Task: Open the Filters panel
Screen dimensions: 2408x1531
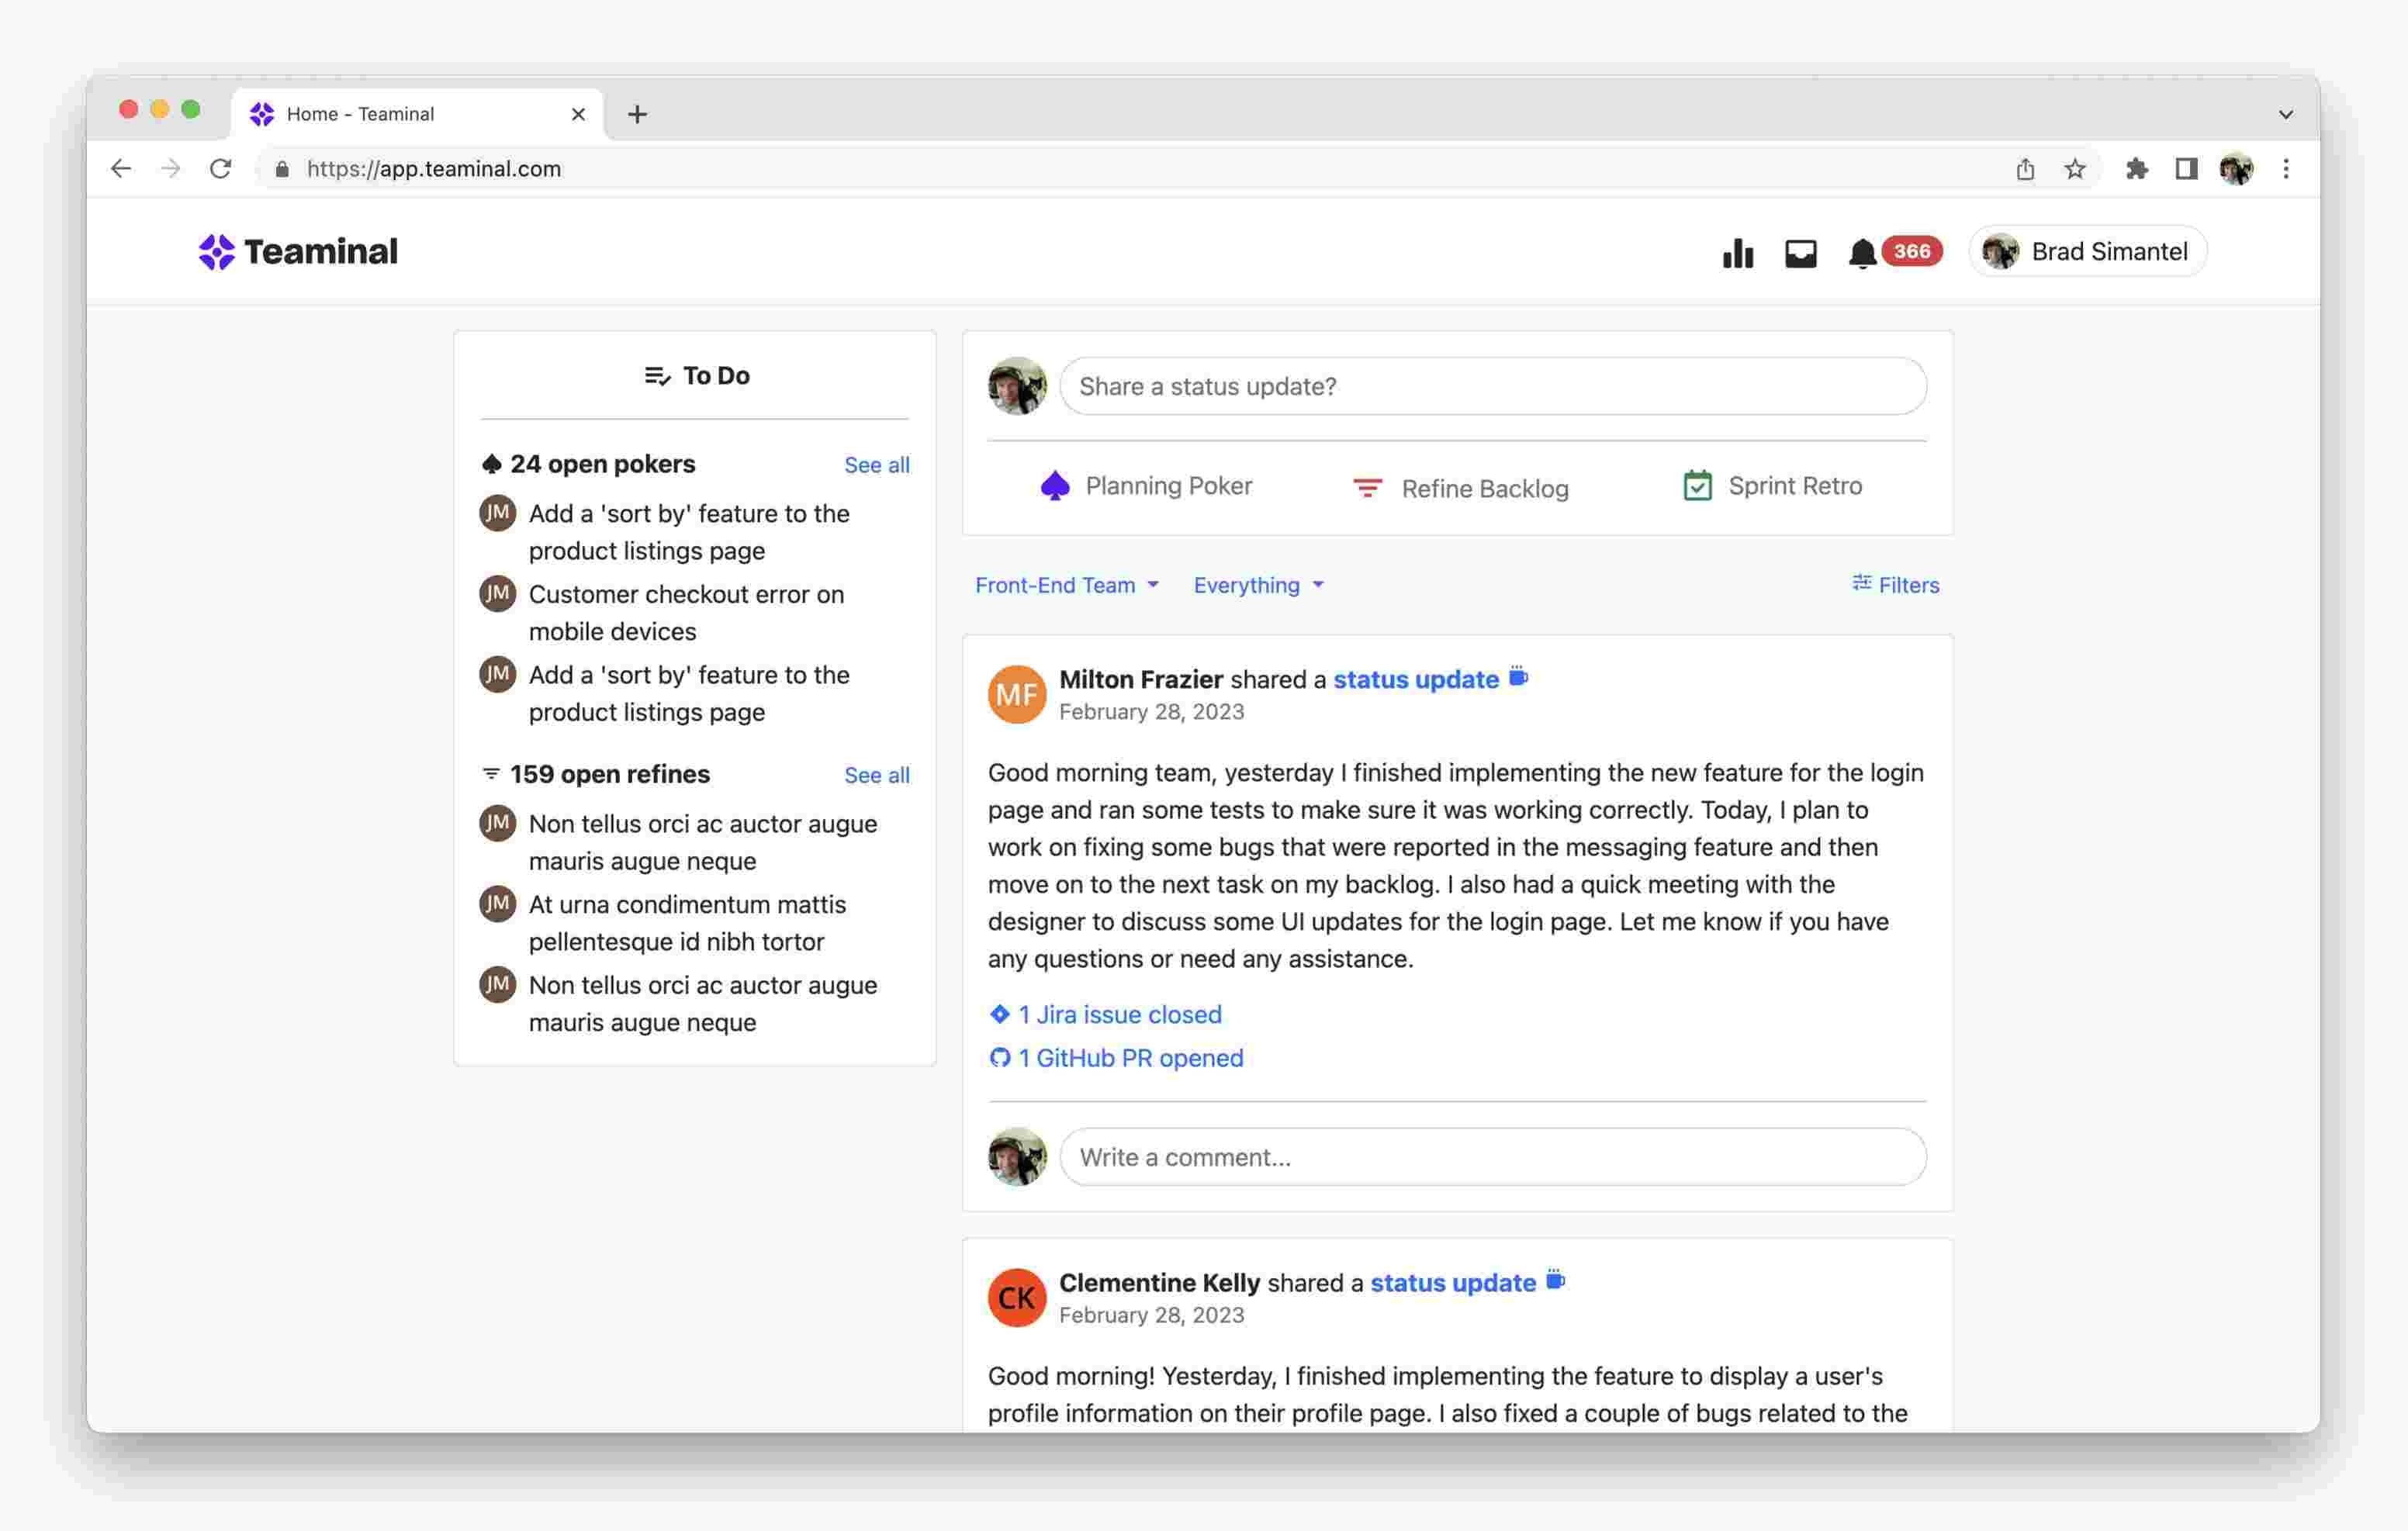Action: (x=1895, y=585)
